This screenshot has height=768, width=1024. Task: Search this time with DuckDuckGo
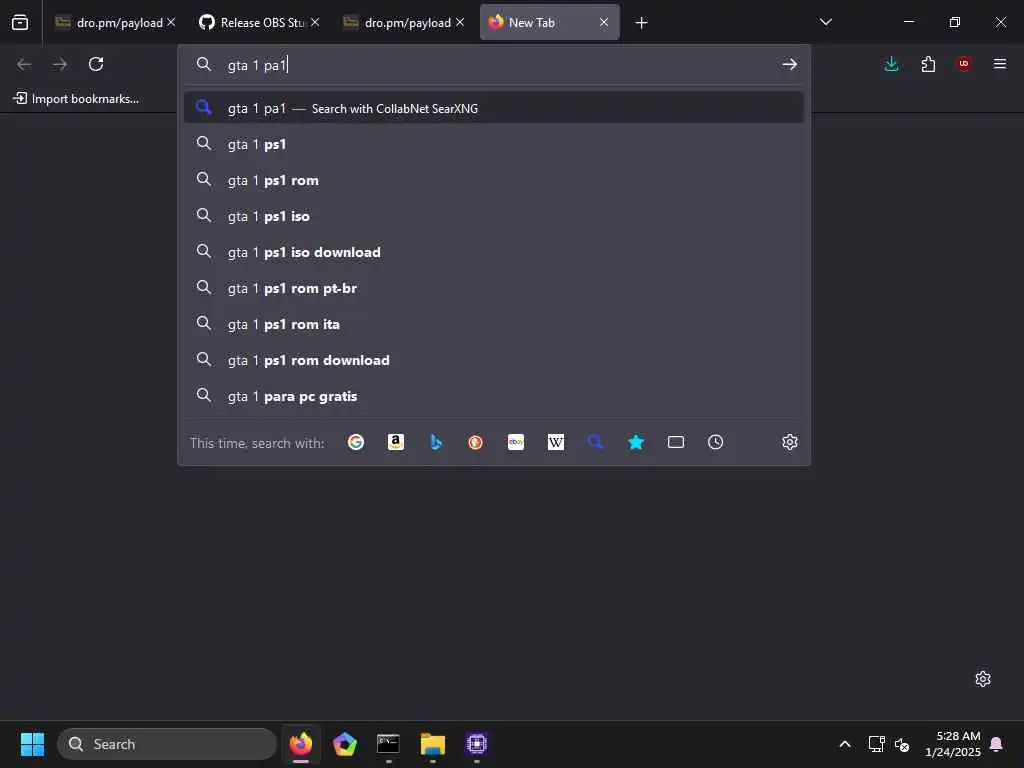pyautogui.click(x=475, y=442)
